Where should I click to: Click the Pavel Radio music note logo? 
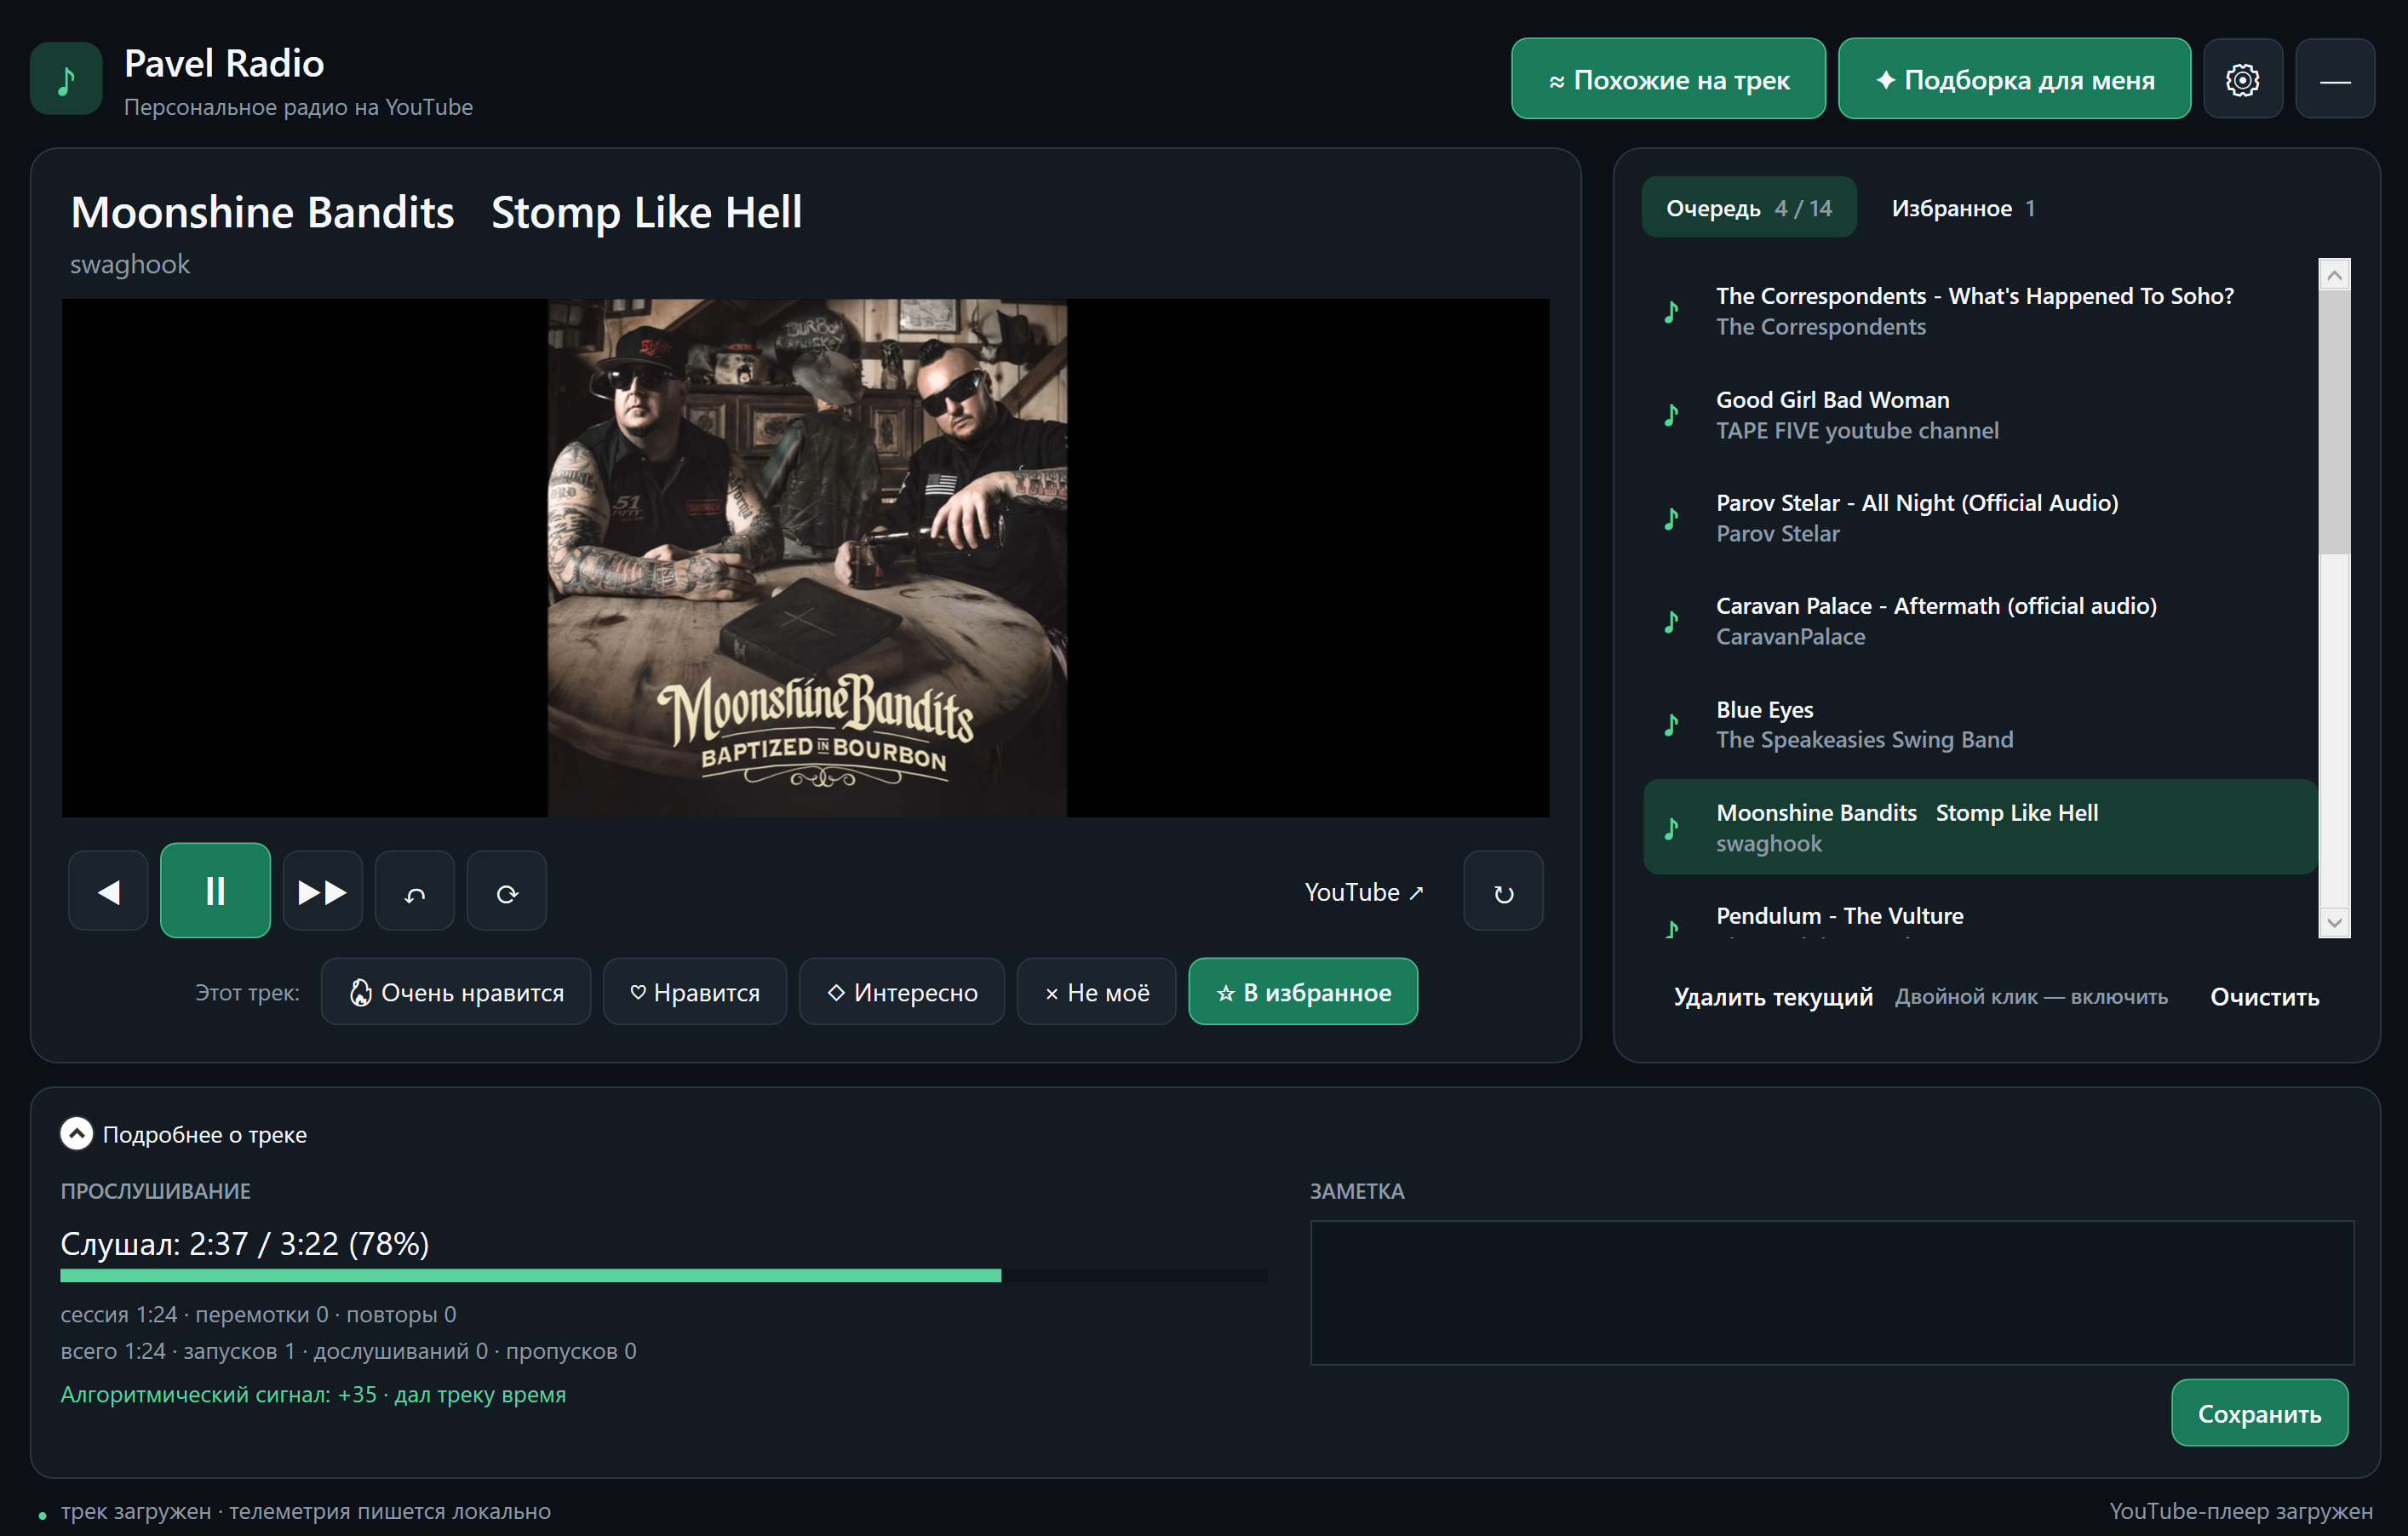click(x=66, y=79)
